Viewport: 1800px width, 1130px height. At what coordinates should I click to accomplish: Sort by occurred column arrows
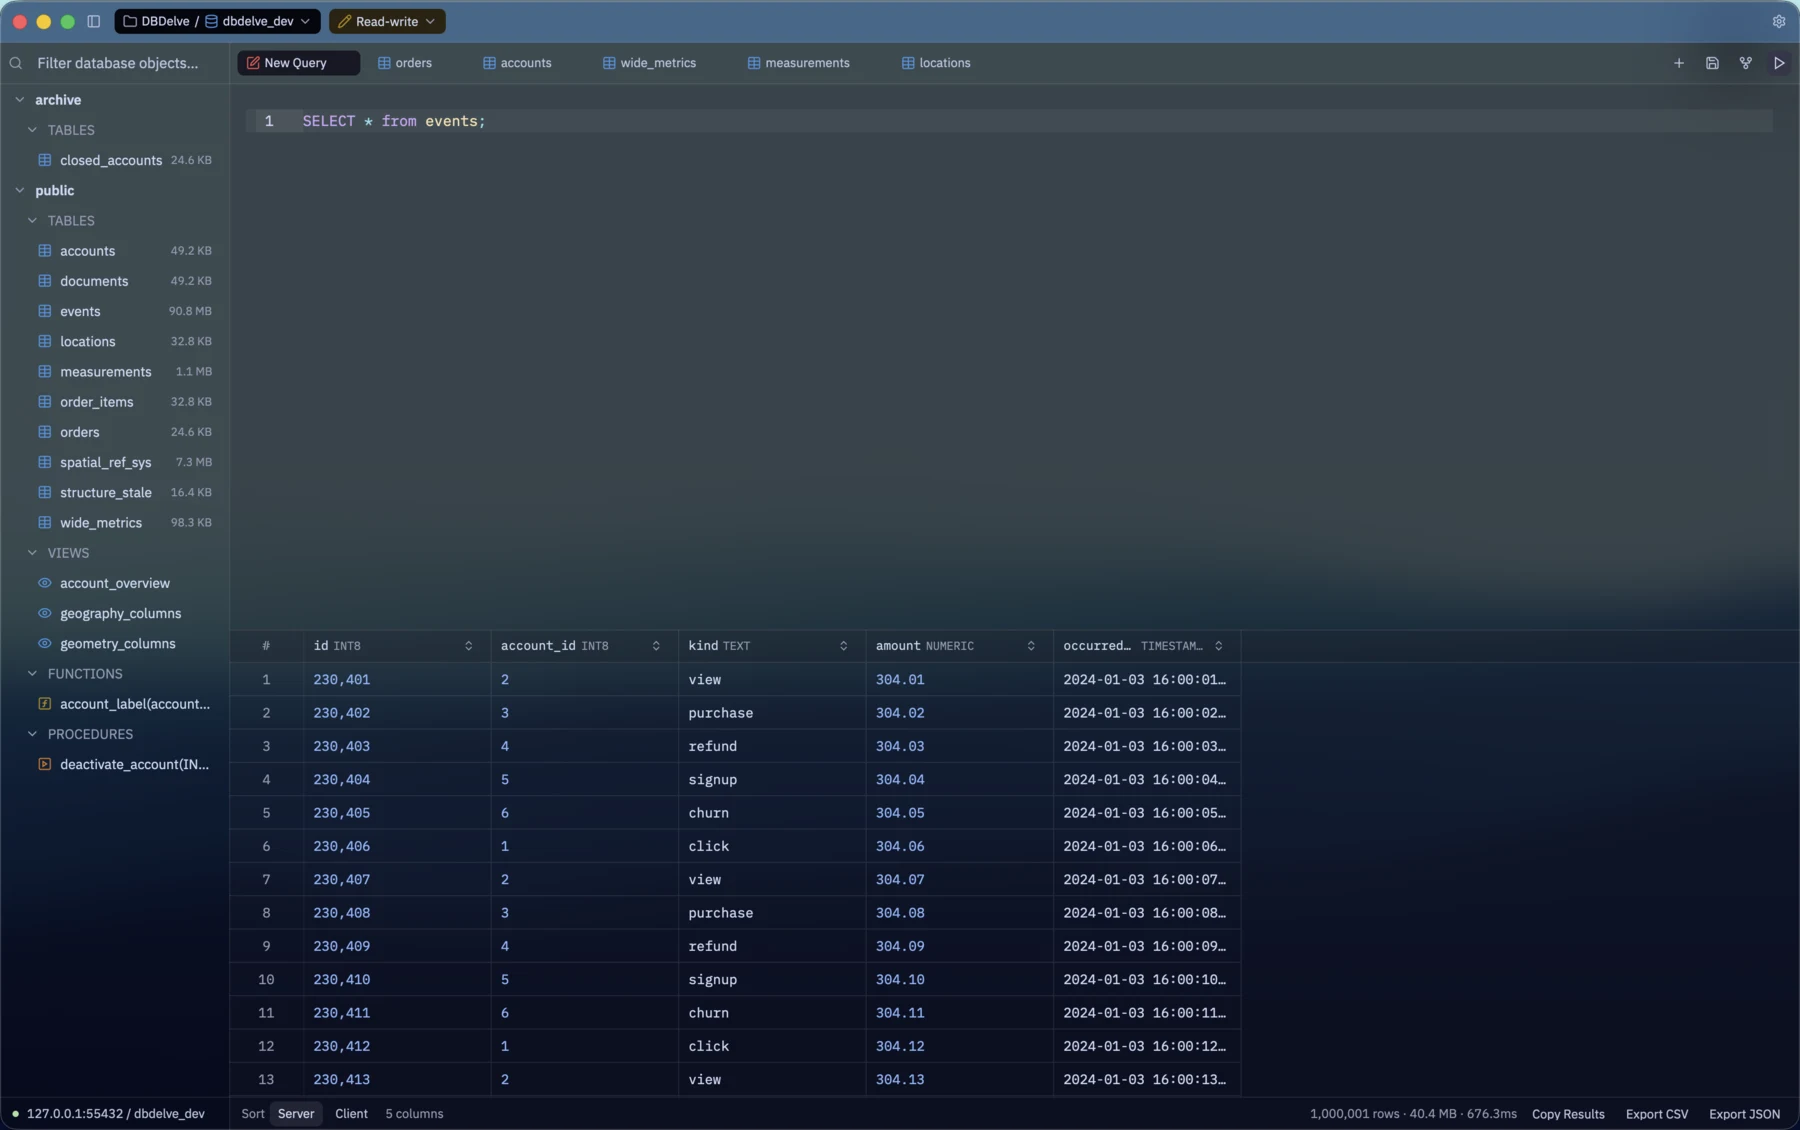click(x=1218, y=646)
